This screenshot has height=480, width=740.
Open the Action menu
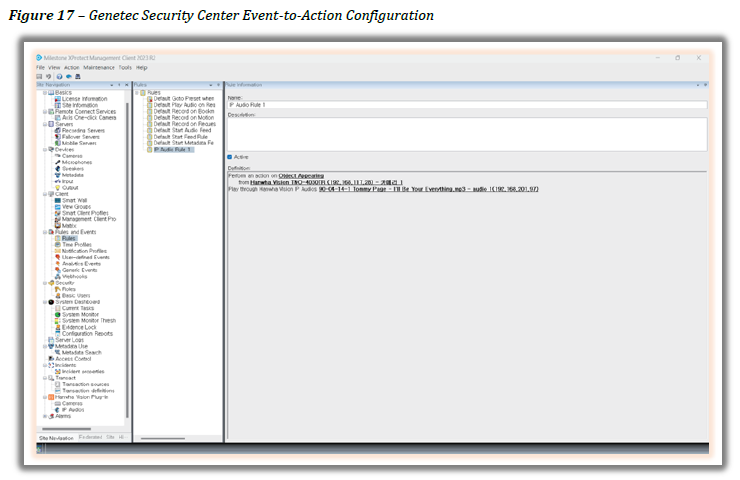(72, 67)
